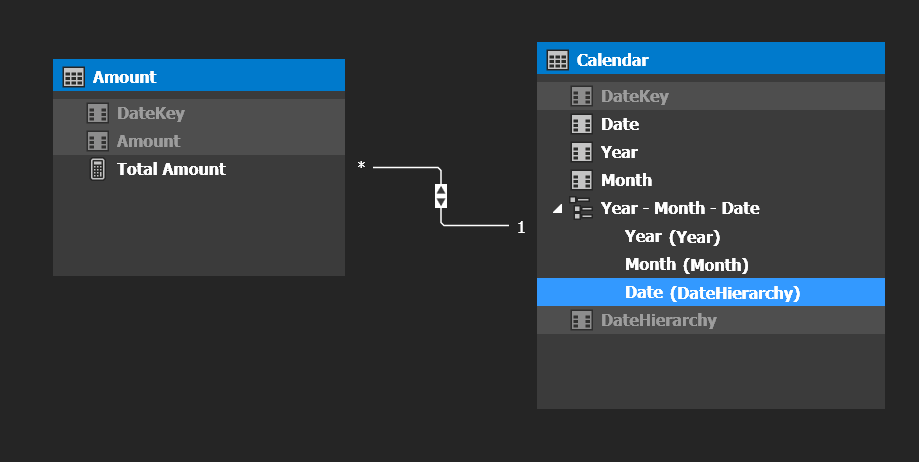This screenshot has height=462, width=919.
Task: Select the Calendar table title
Action: click(x=612, y=60)
